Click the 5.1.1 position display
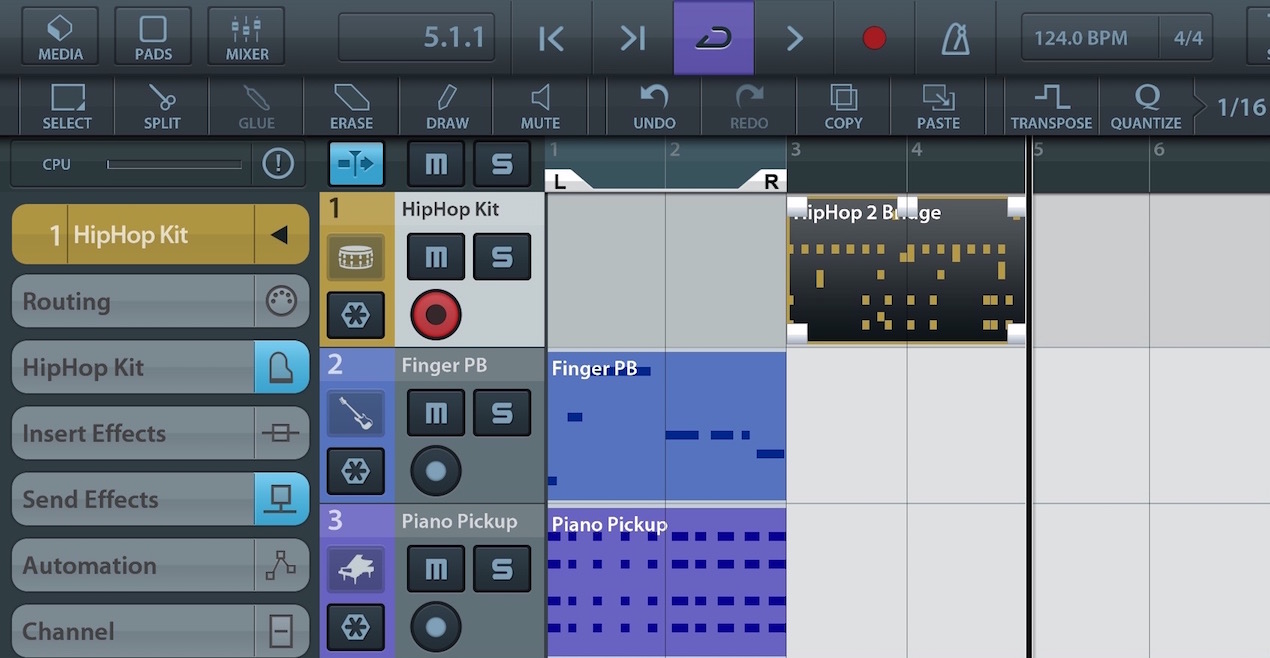The image size is (1270, 658). tap(418, 38)
